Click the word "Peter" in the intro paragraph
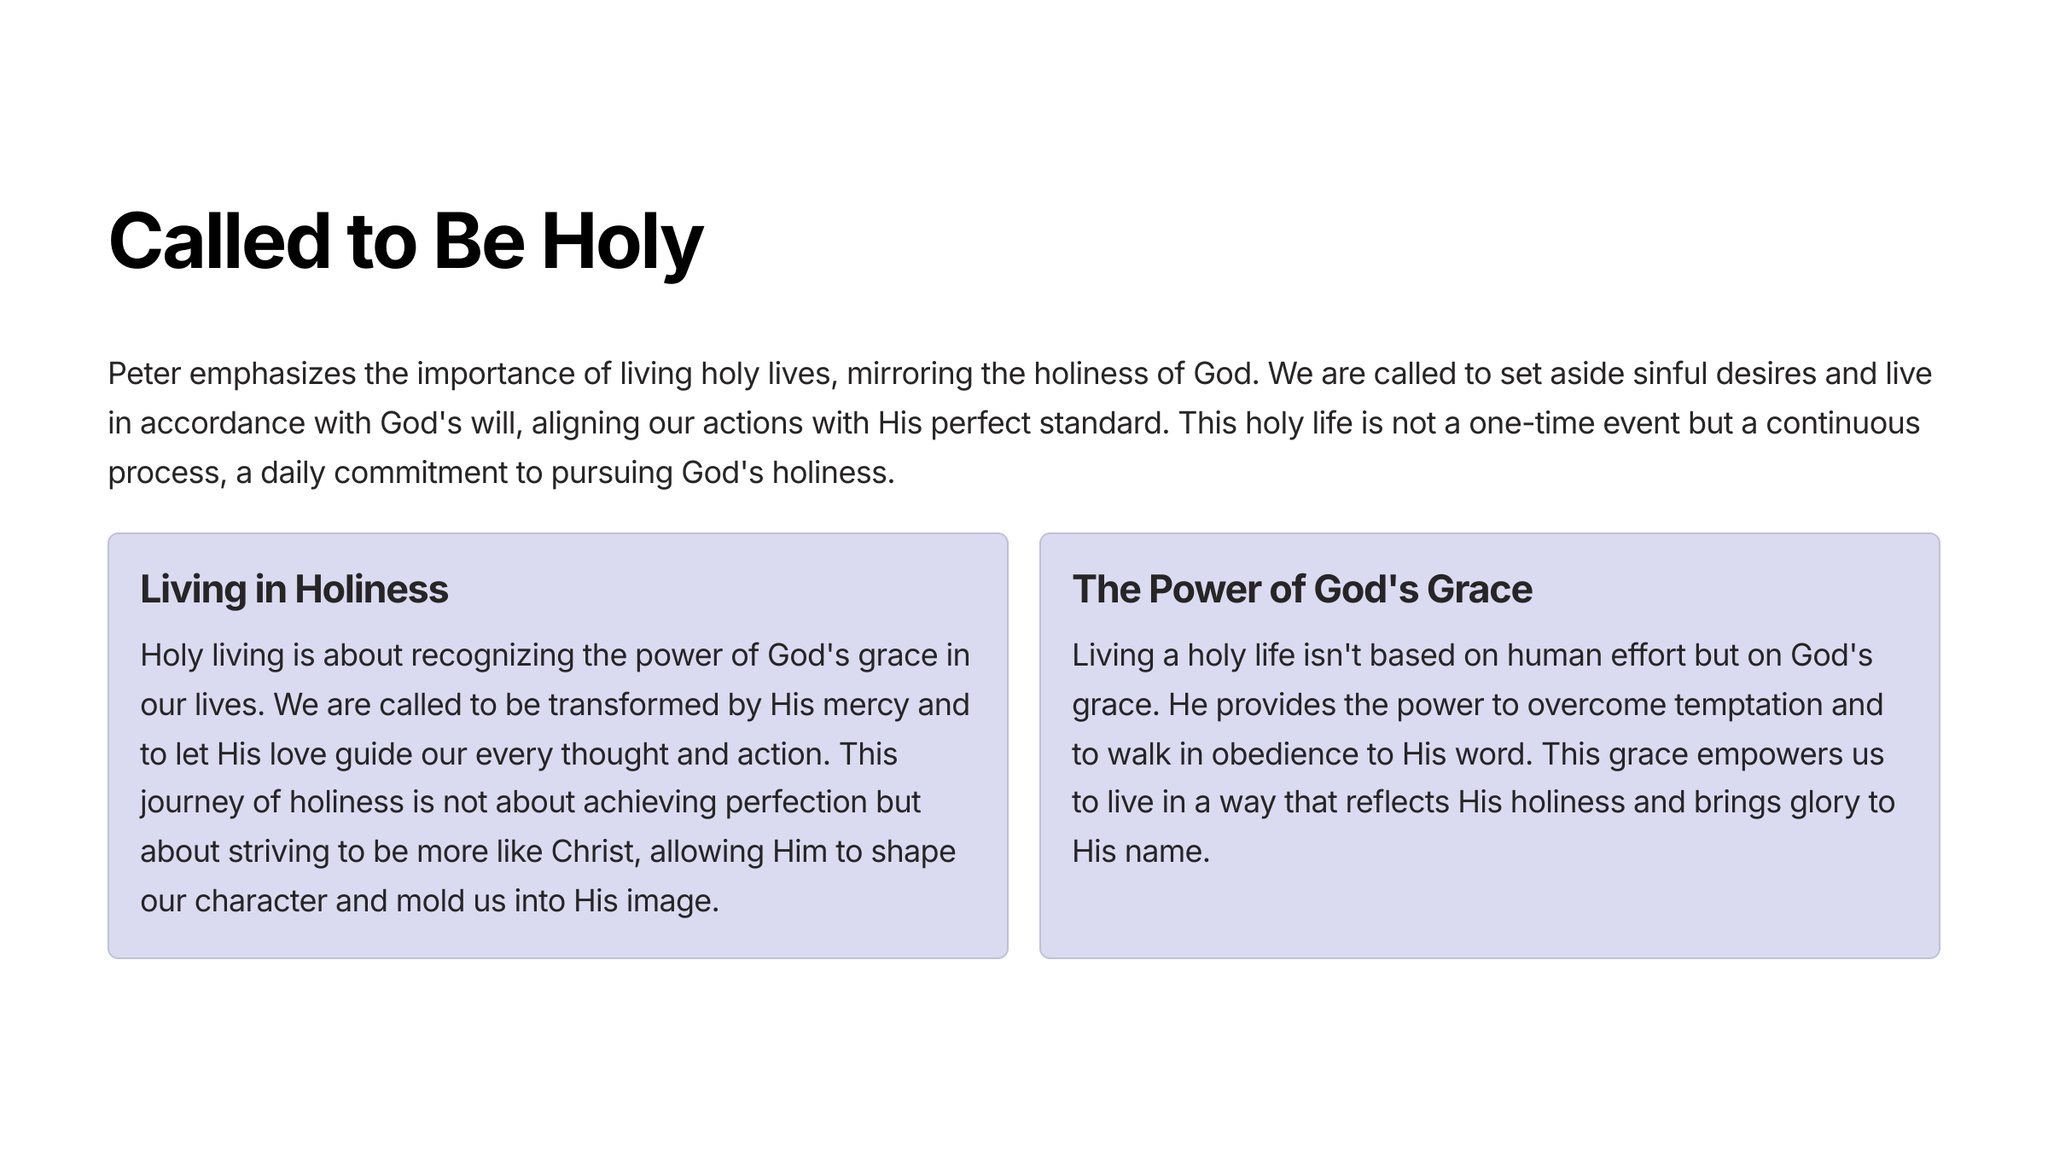The height and width of the screenshot is (1152, 2048). (x=145, y=374)
